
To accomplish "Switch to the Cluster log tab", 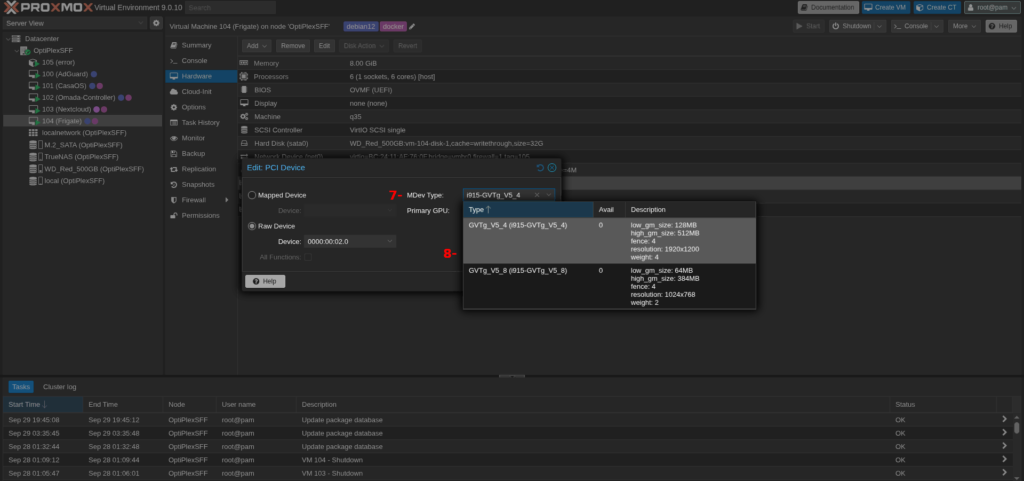I will 60,386.
